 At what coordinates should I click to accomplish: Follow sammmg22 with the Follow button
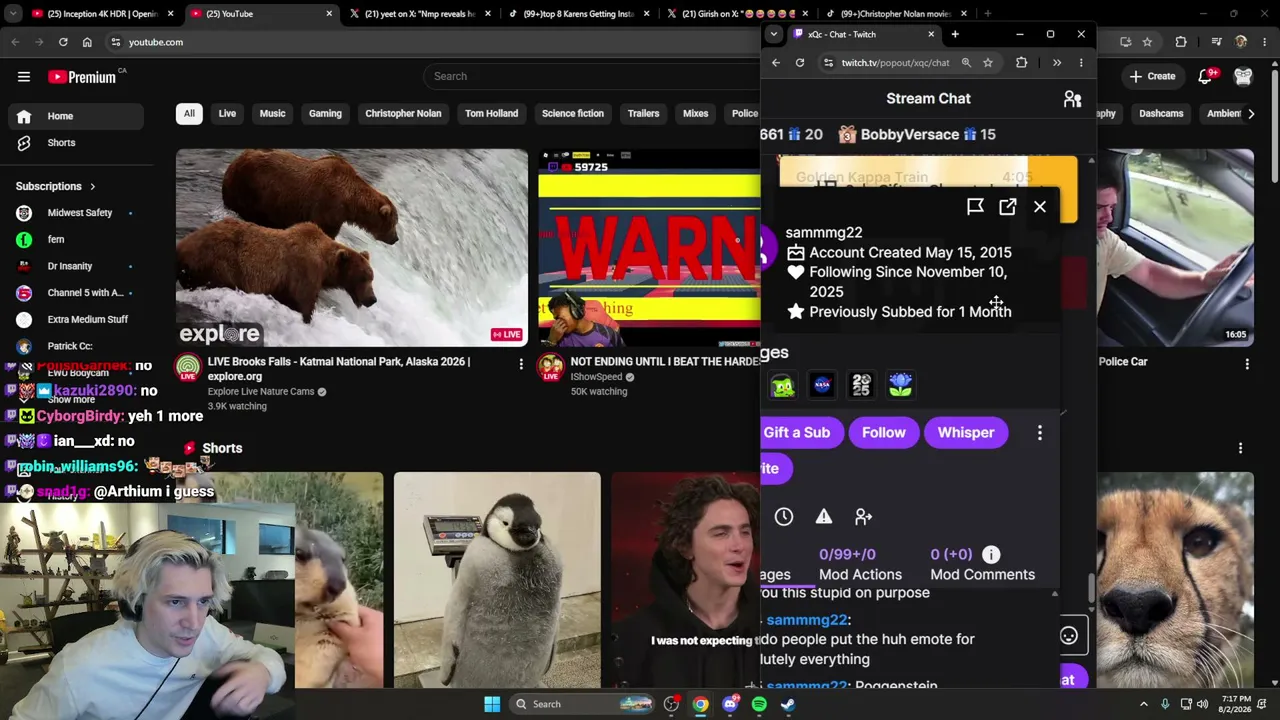[x=884, y=433]
